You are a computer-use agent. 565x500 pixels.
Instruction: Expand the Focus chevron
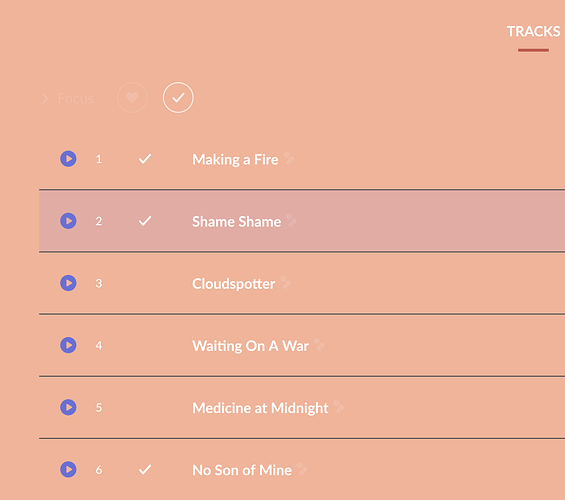45,98
